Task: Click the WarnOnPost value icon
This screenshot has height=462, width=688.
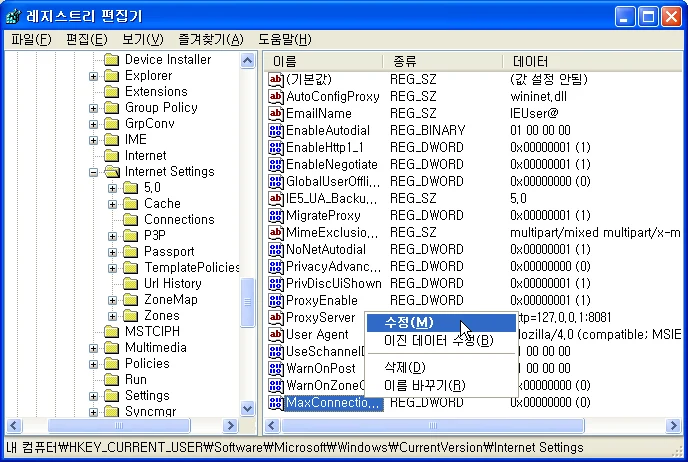Action: click(x=276, y=369)
